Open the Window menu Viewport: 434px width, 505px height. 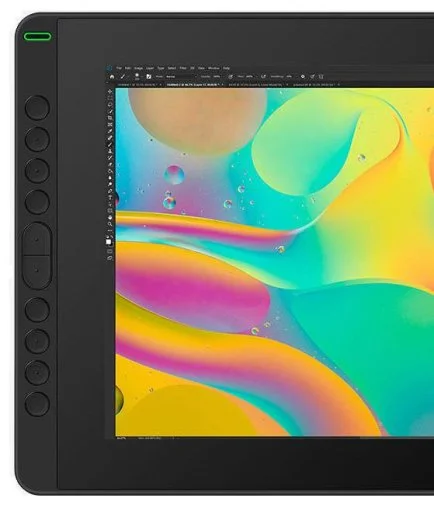click(214, 68)
